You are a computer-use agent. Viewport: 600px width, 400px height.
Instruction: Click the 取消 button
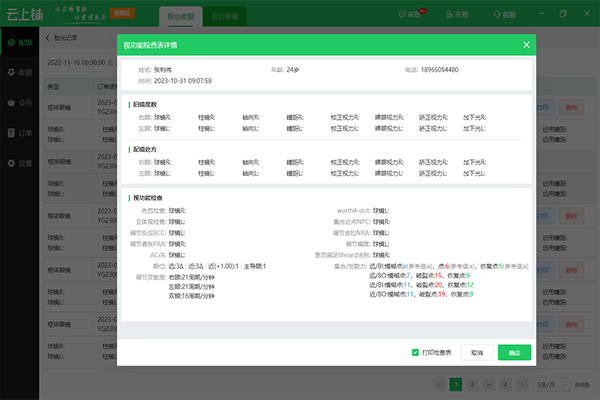coord(477,353)
